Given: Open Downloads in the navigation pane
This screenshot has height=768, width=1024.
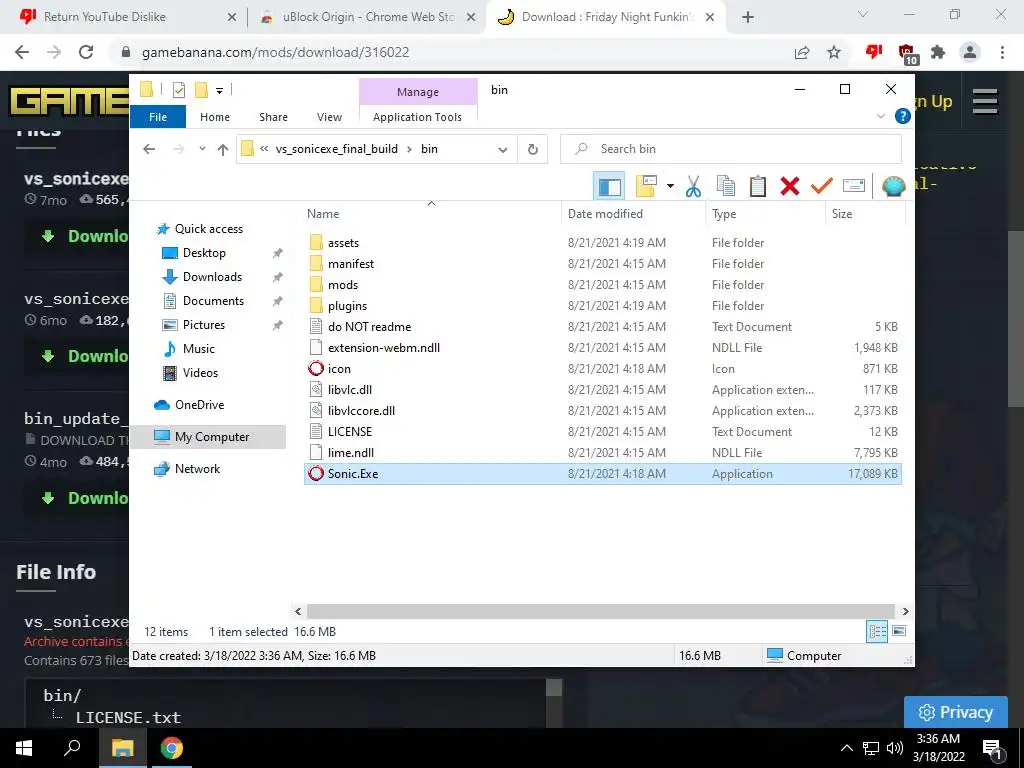Looking at the screenshot, I should click(212, 277).
